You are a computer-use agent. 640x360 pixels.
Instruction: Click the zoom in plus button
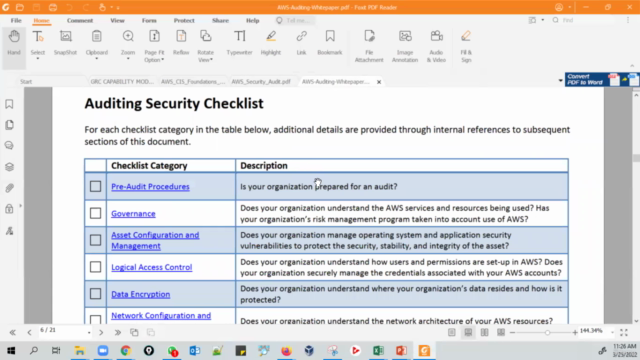(575, 333)
